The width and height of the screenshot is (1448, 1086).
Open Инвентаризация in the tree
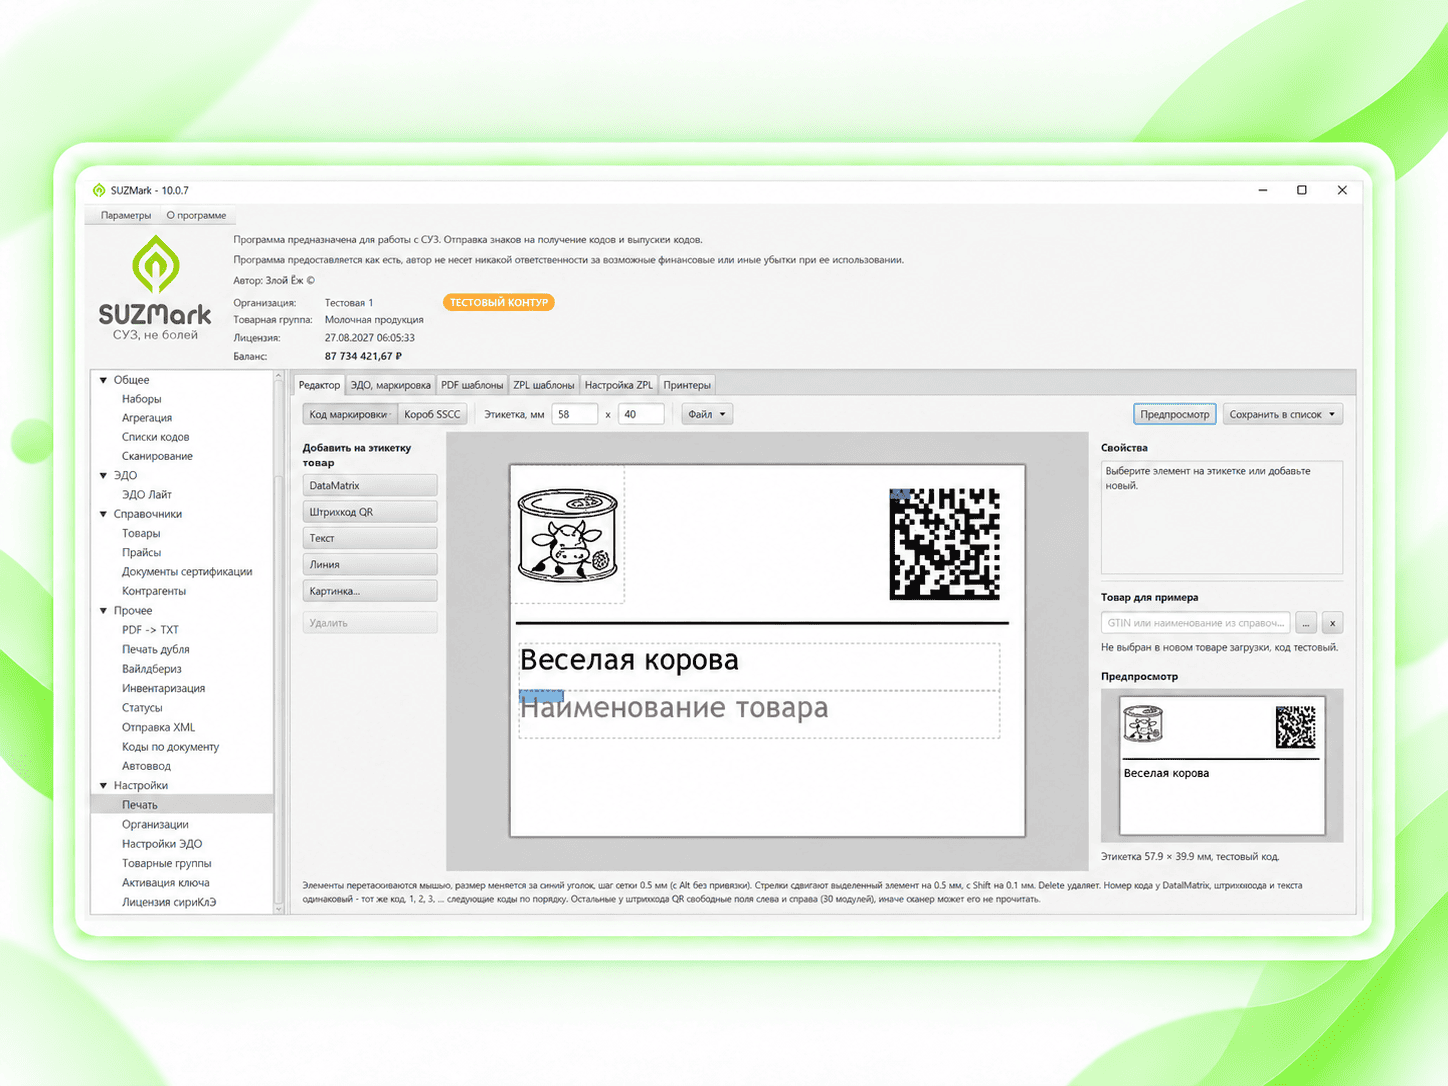click(164, 688)
